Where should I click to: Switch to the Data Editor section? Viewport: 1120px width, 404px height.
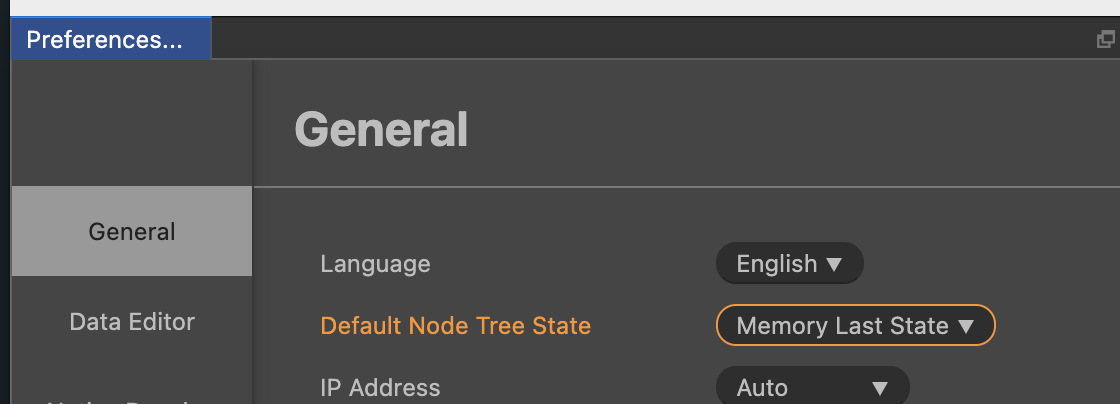tap(132, 322)
